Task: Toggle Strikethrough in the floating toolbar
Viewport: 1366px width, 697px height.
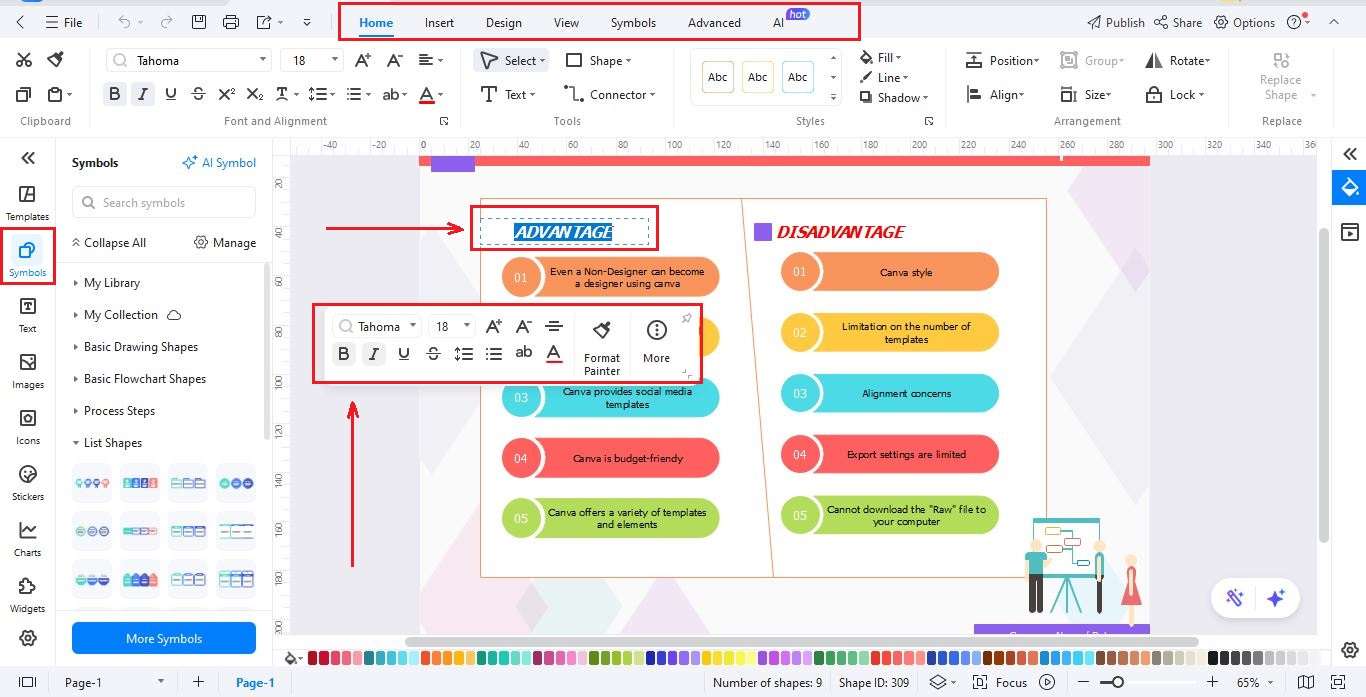Action: [433, 353]
